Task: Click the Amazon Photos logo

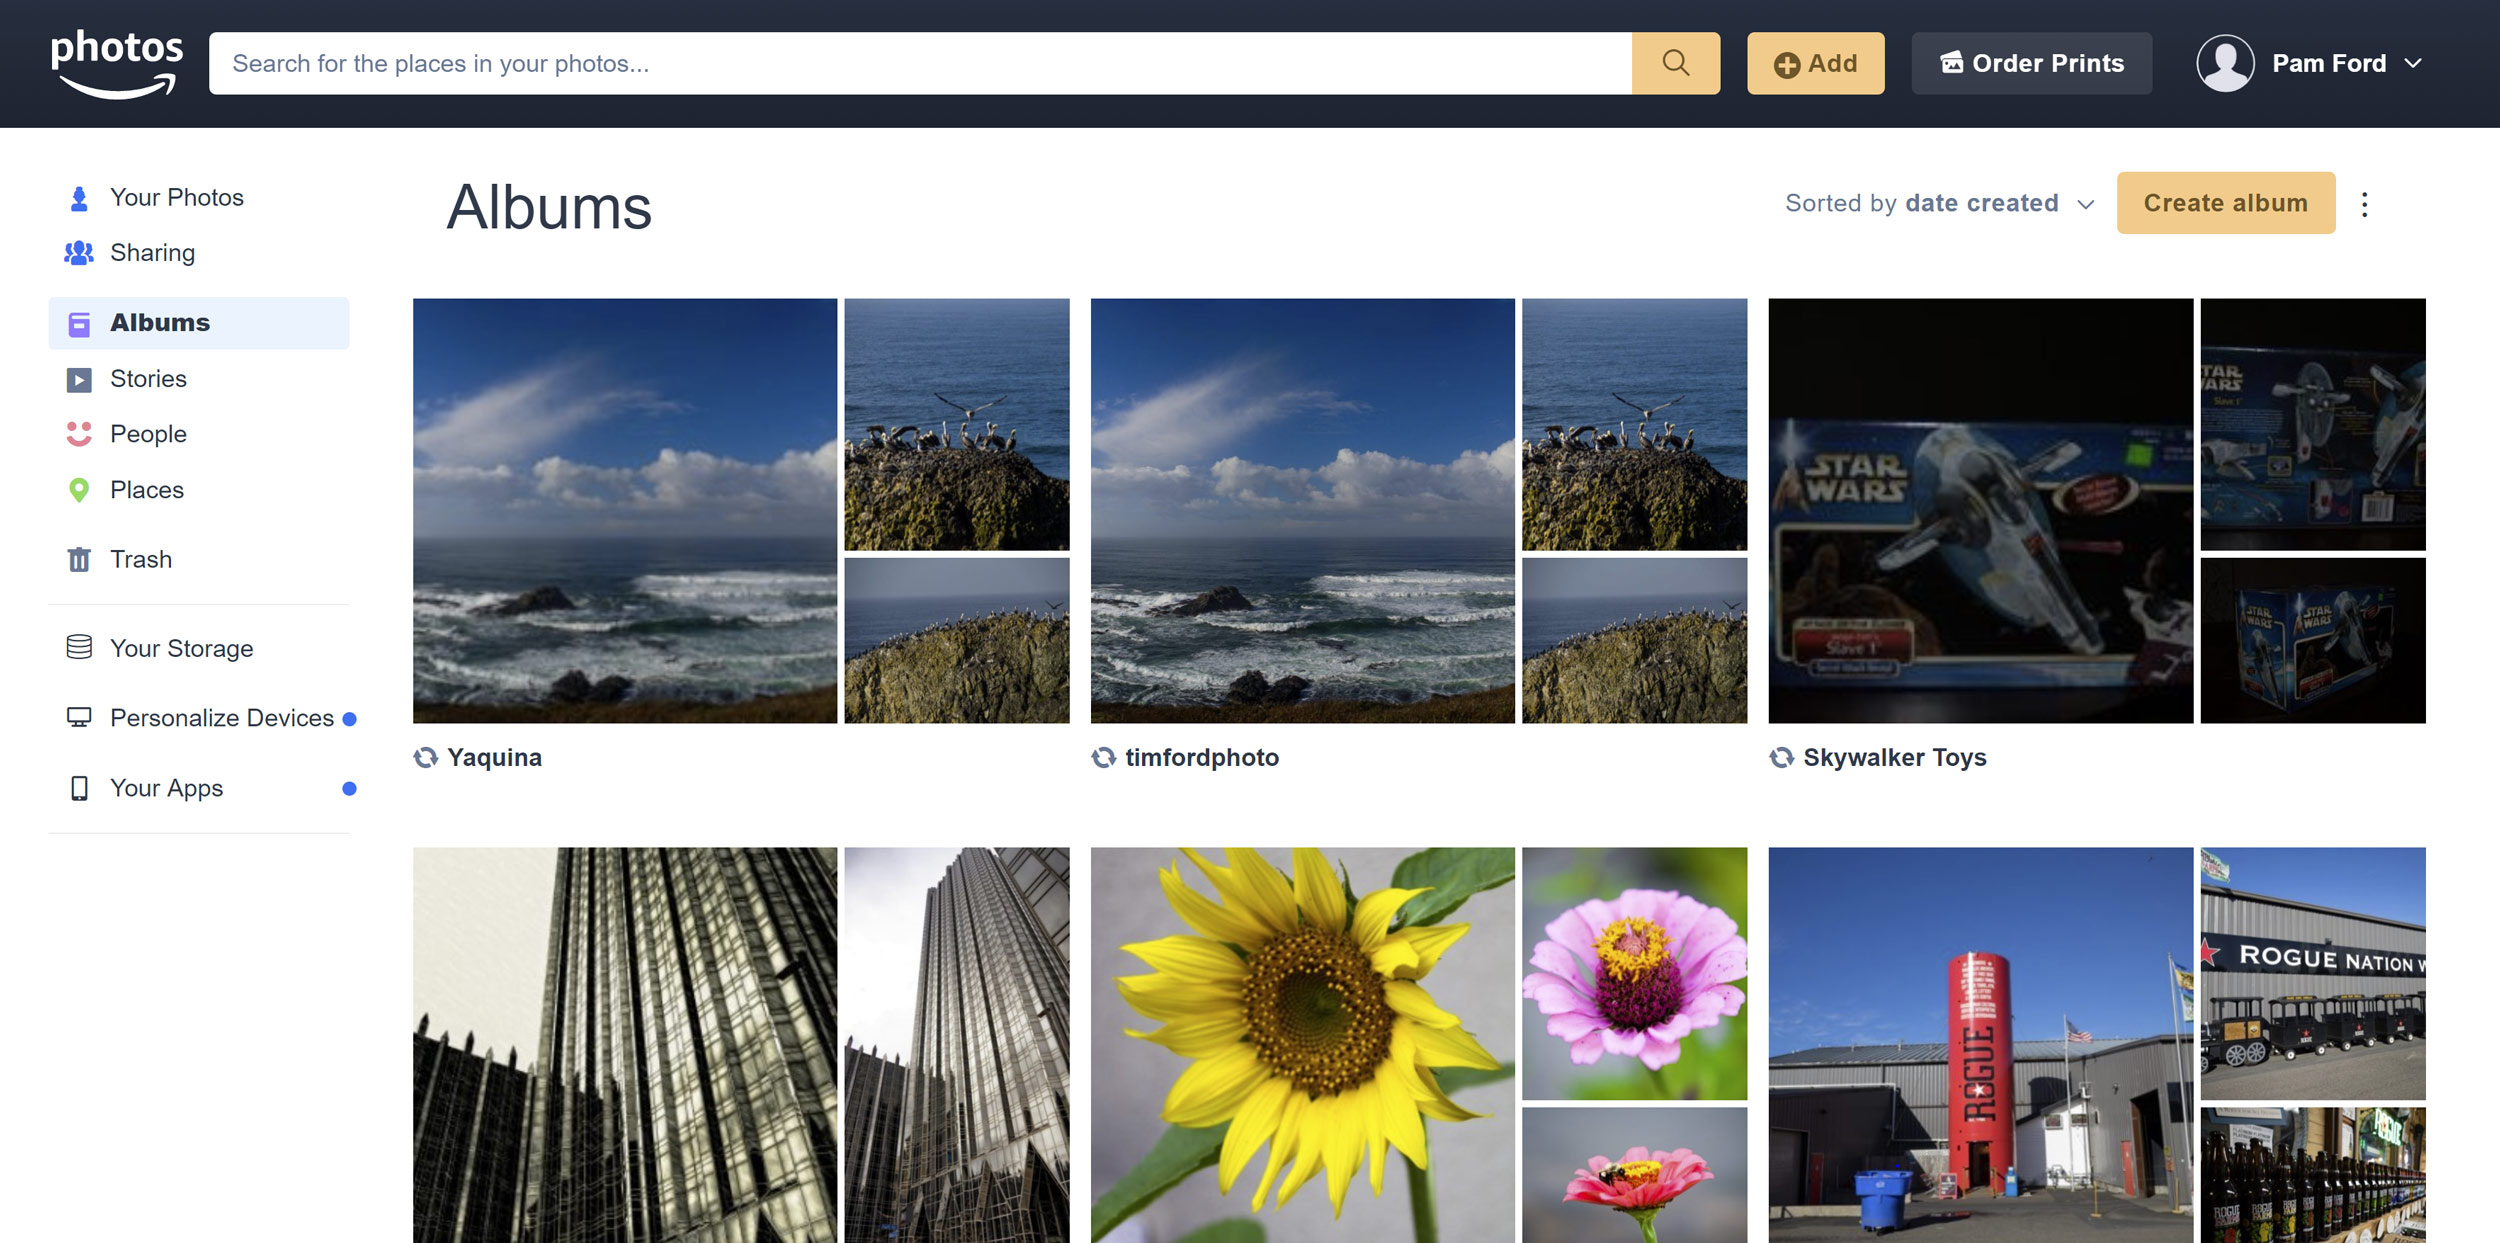Action: (x=117, y=62)
